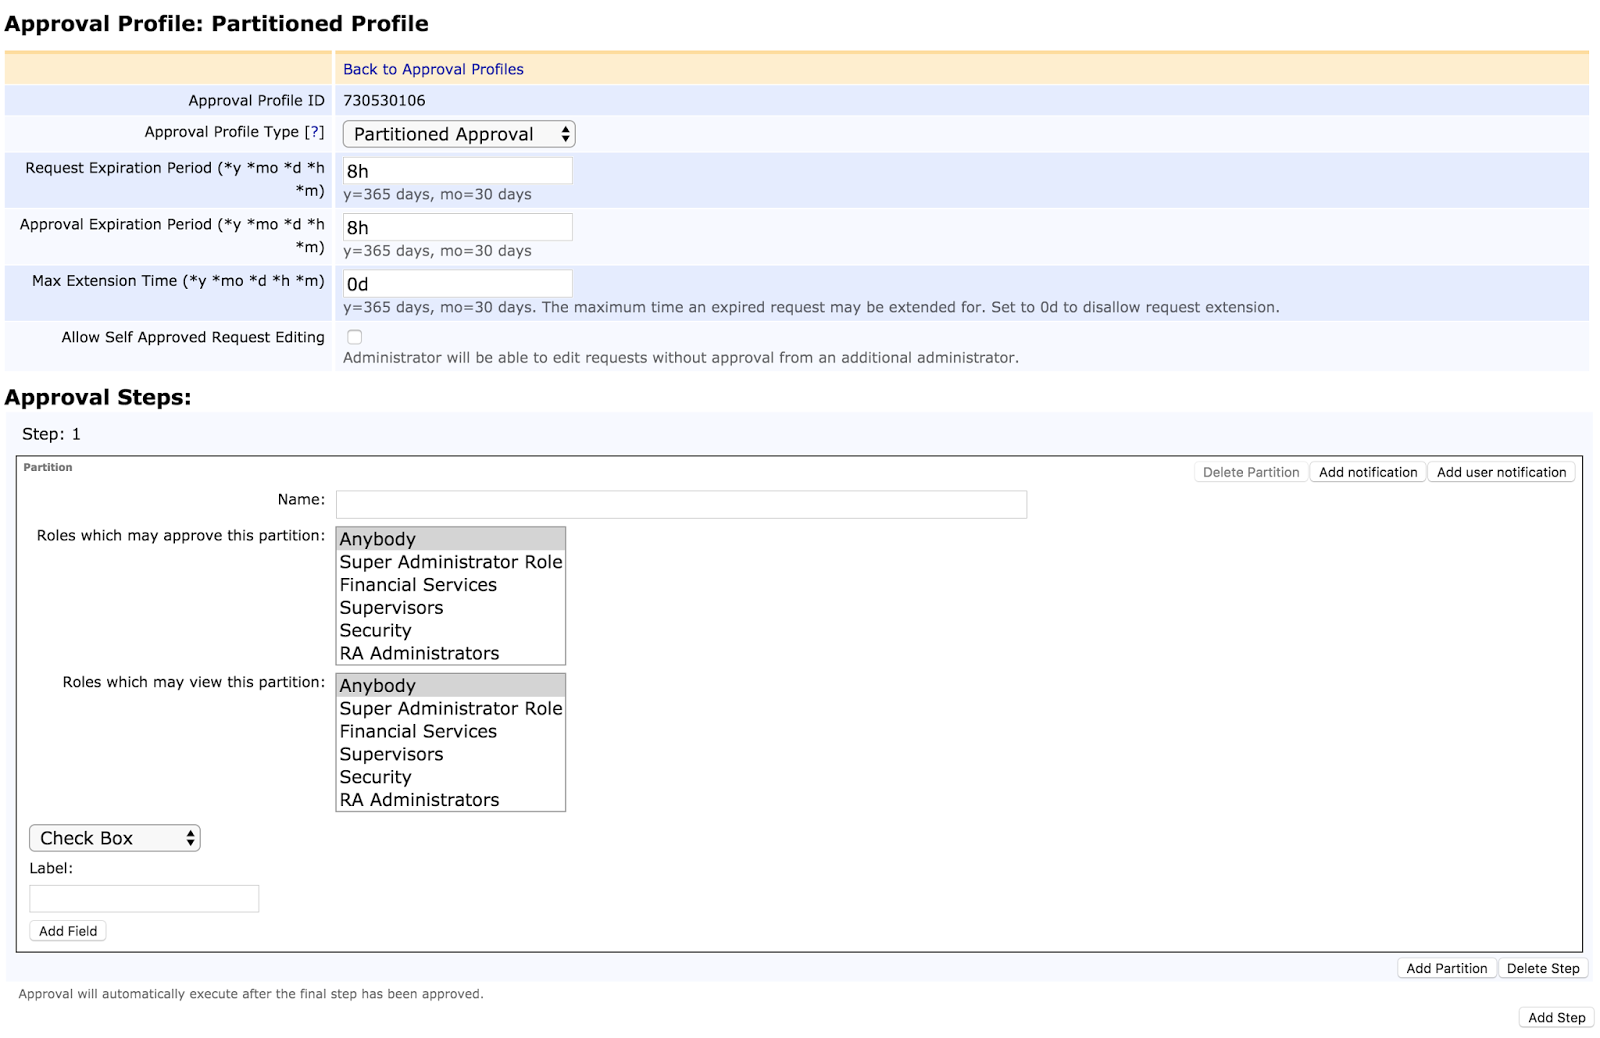The height and width of the screenshot is (1038, 1600).
Task: Click the Label input field
Action: click(144, 898)
